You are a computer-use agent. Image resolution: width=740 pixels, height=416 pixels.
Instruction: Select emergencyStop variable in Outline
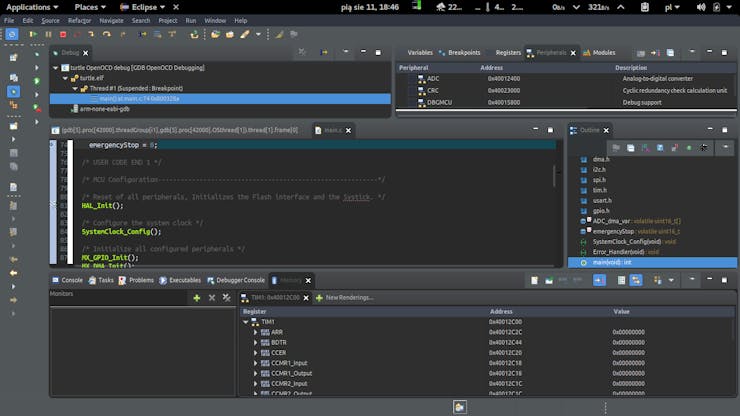click(631, 231)
